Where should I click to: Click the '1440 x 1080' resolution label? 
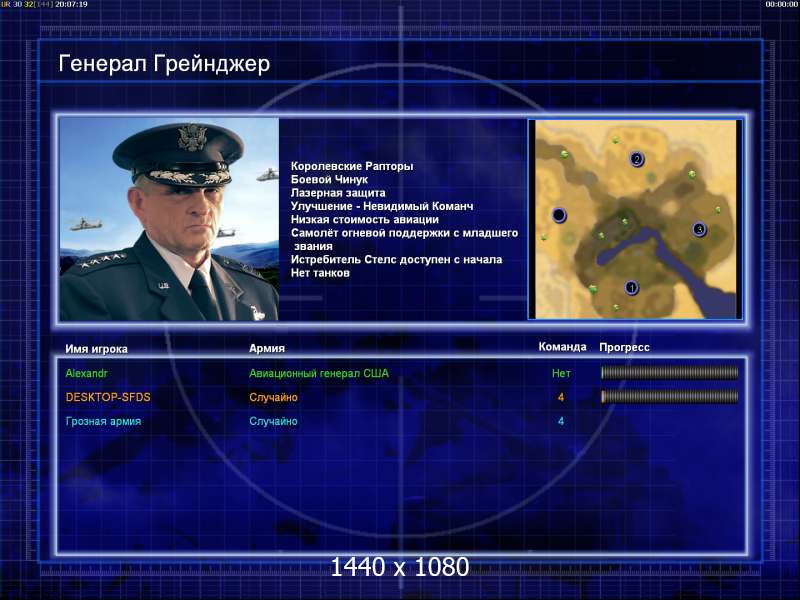400,567
